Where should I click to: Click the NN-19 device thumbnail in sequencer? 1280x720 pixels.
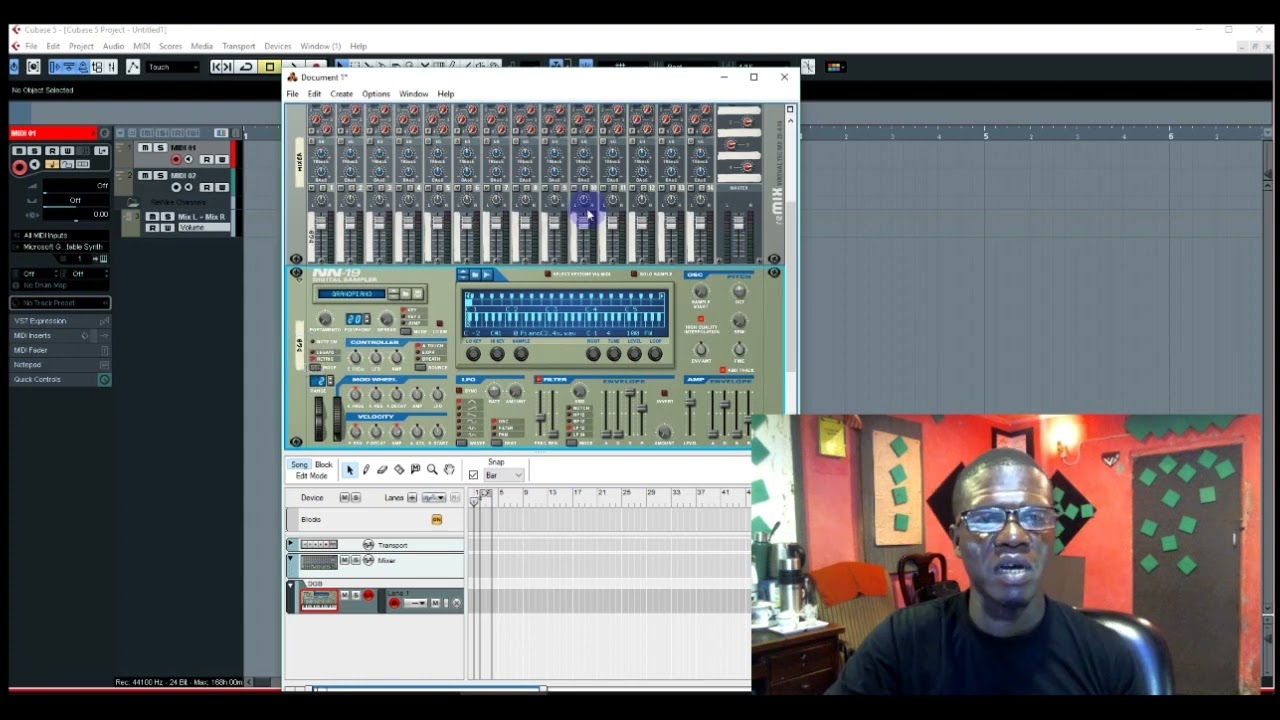click(x=319, y=600)
